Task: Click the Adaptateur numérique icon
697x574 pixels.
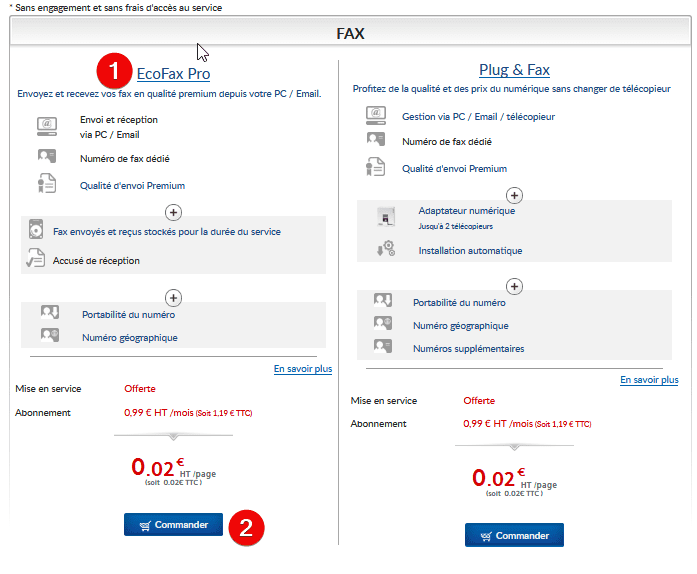Action: pyautogui.click(x=385, y=217)
